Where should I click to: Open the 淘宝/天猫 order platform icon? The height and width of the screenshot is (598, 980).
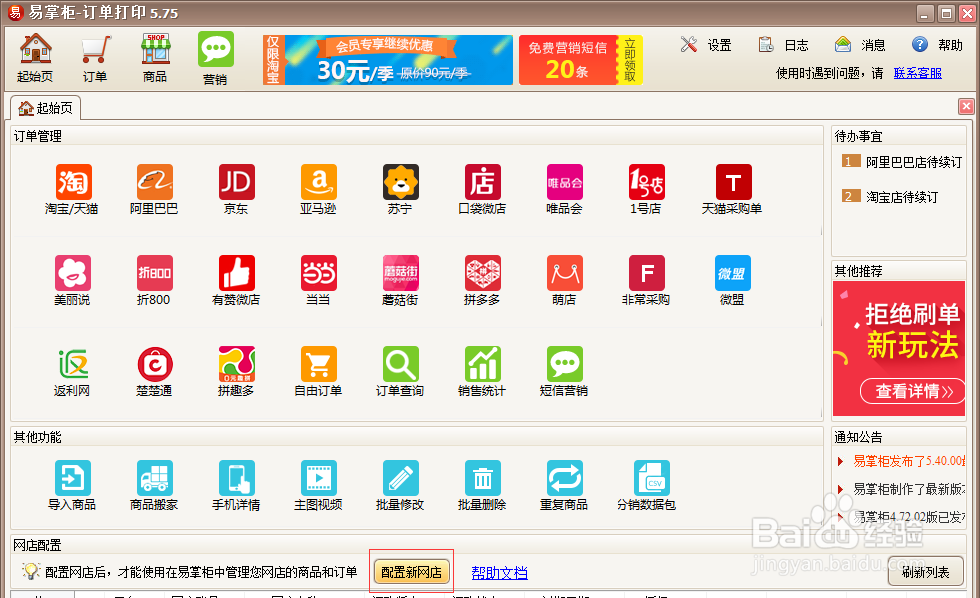pyautogui.click(x=73, y=182)
